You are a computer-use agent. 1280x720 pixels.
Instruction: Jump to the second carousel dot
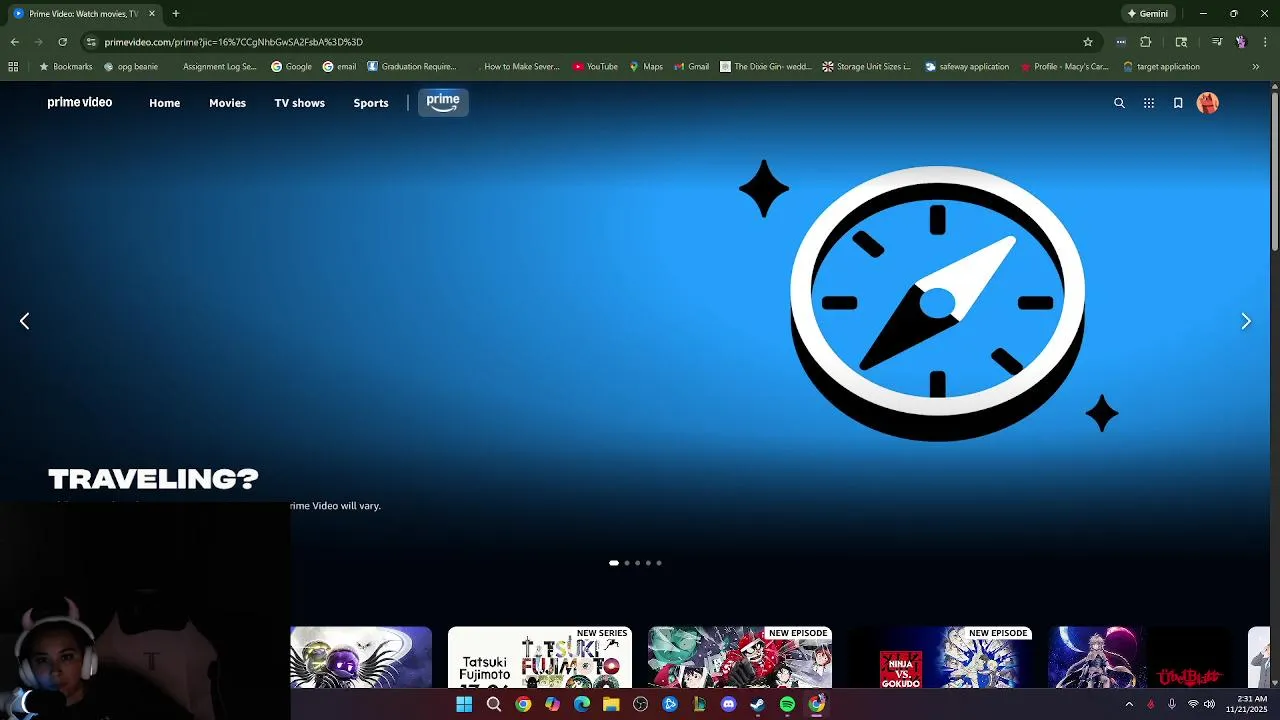[x=627, y=563]
